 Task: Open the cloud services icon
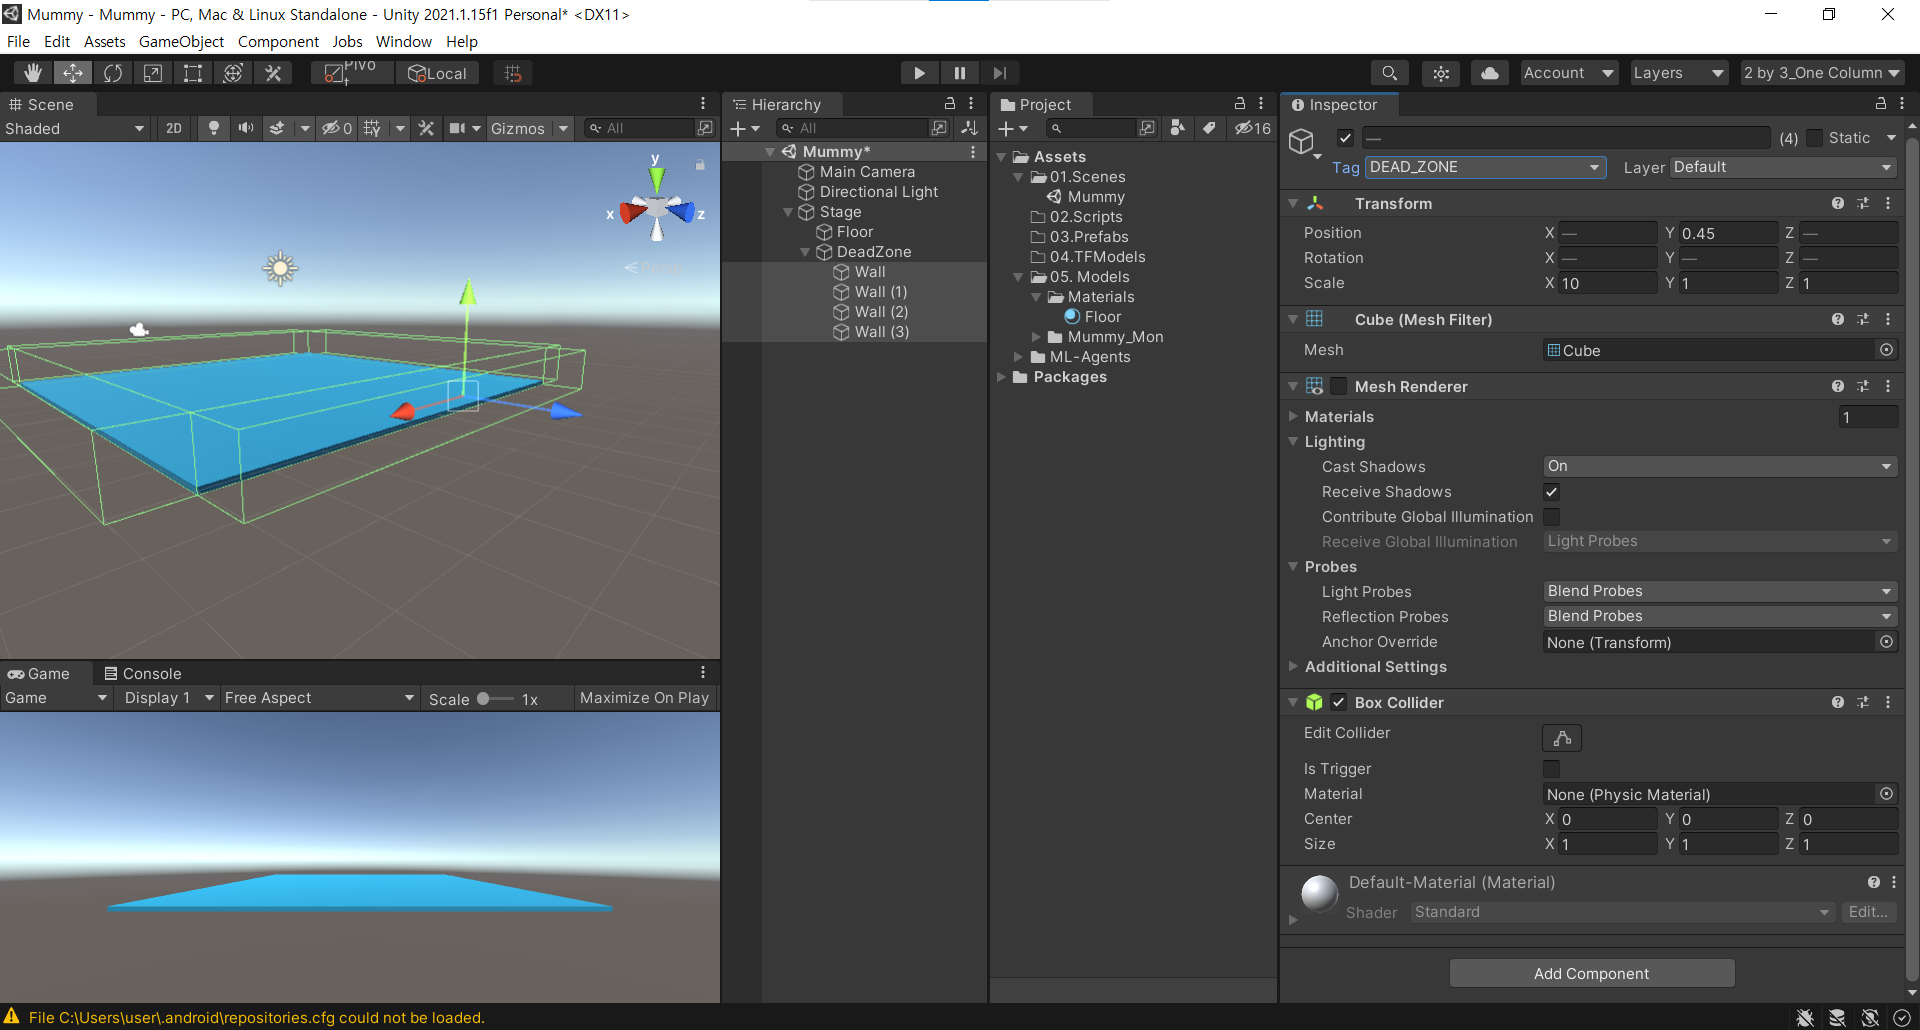click(x=1490, y=73)
